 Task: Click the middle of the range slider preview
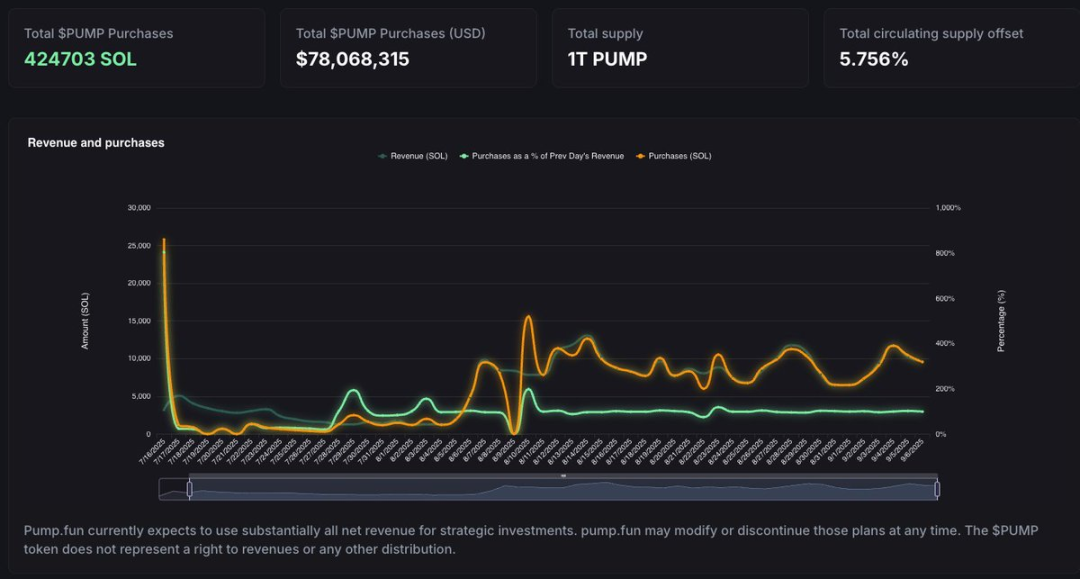pyautogui.click(x=563, y=490)
